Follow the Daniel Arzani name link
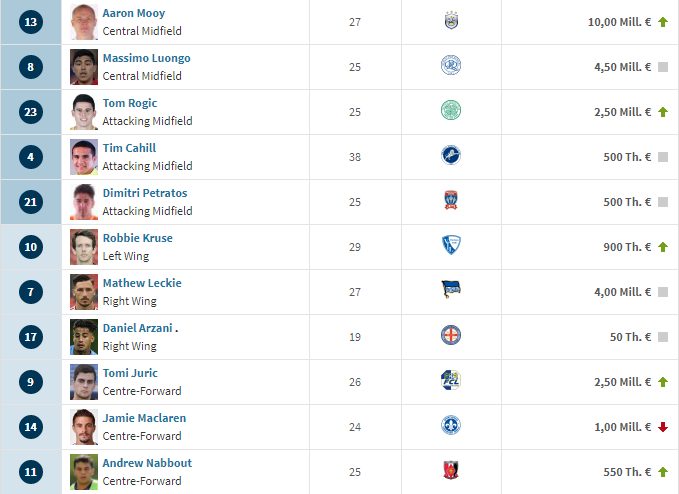Image resolution: width=679 pixels, height=494 pixels. pos(137,328)
